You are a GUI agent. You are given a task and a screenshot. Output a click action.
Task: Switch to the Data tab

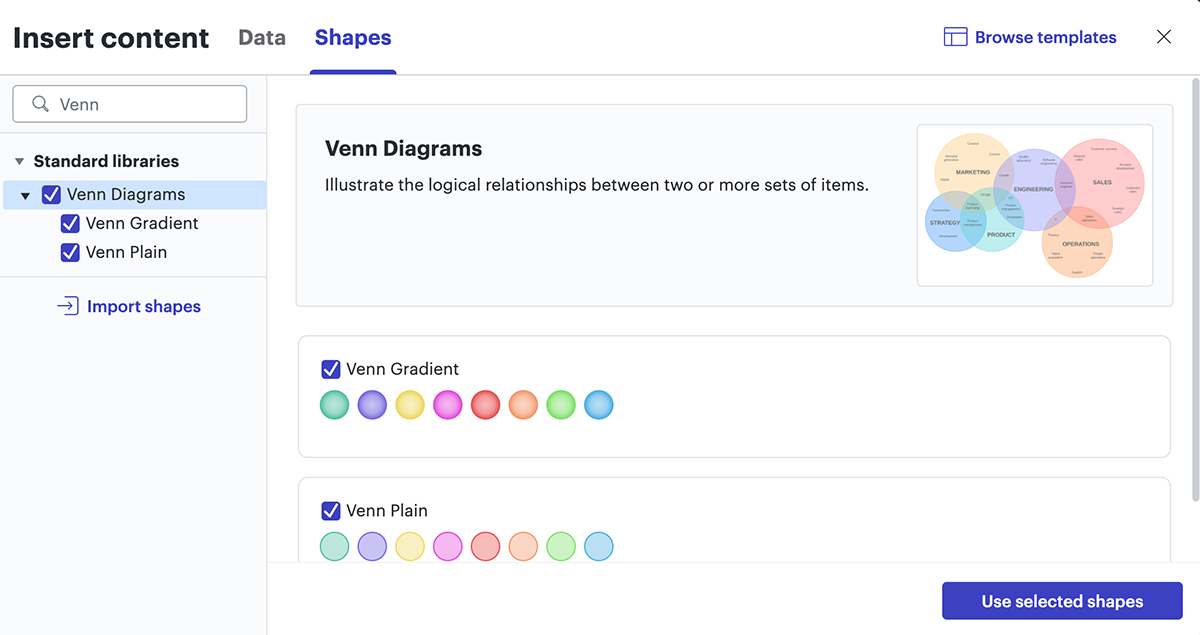click(x=261, y=37)
